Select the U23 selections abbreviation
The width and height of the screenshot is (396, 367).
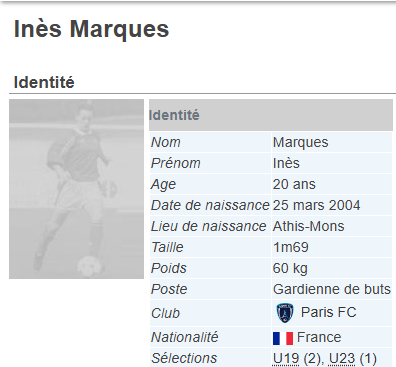click(342, 358)
